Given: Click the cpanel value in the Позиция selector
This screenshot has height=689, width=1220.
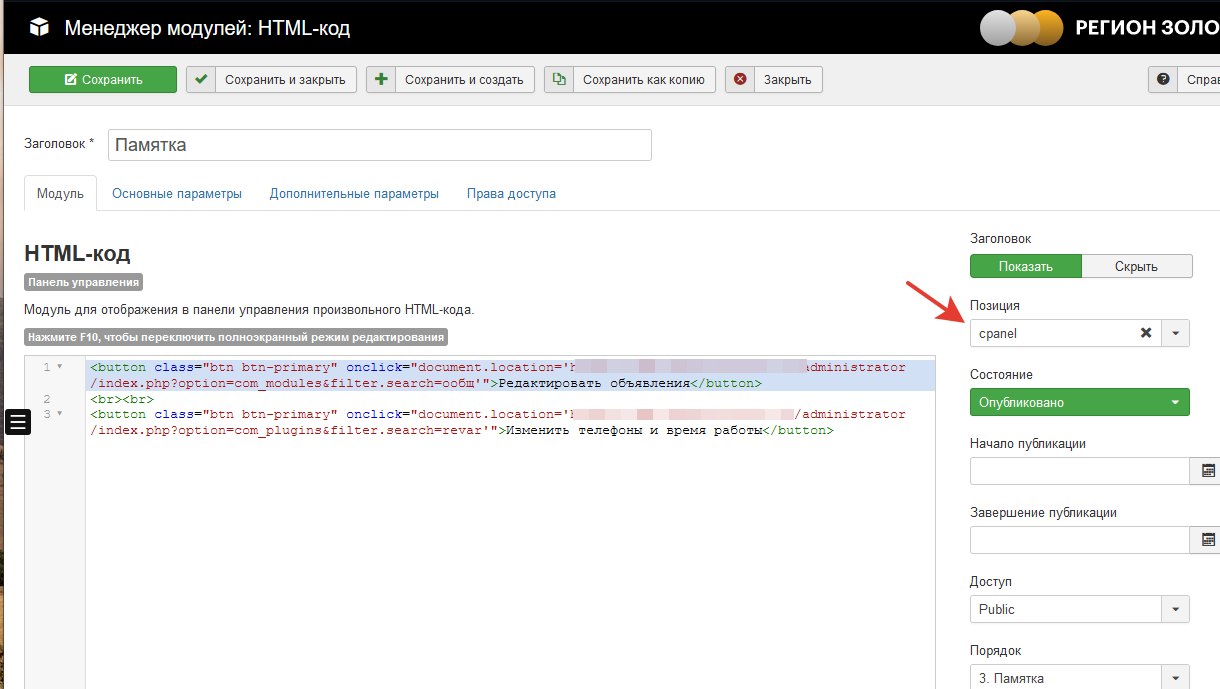Looking at the screenshot, I should pos(998,334).
